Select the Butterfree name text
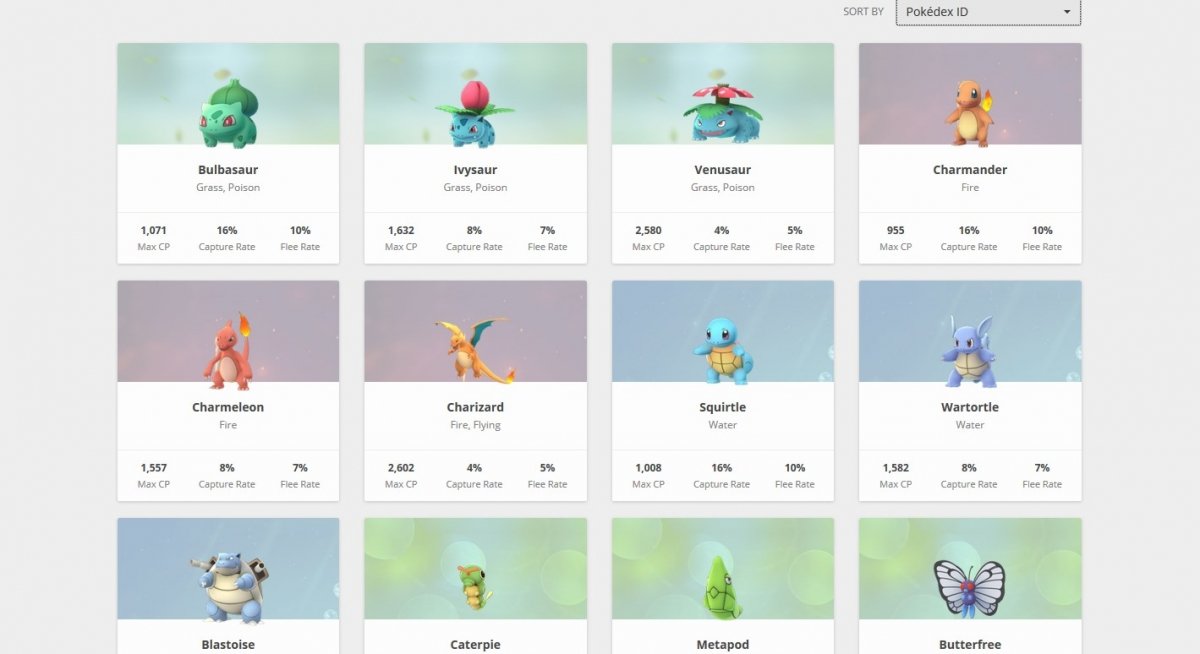This screenshot has width=1200, height=654. tap(970, 645)
